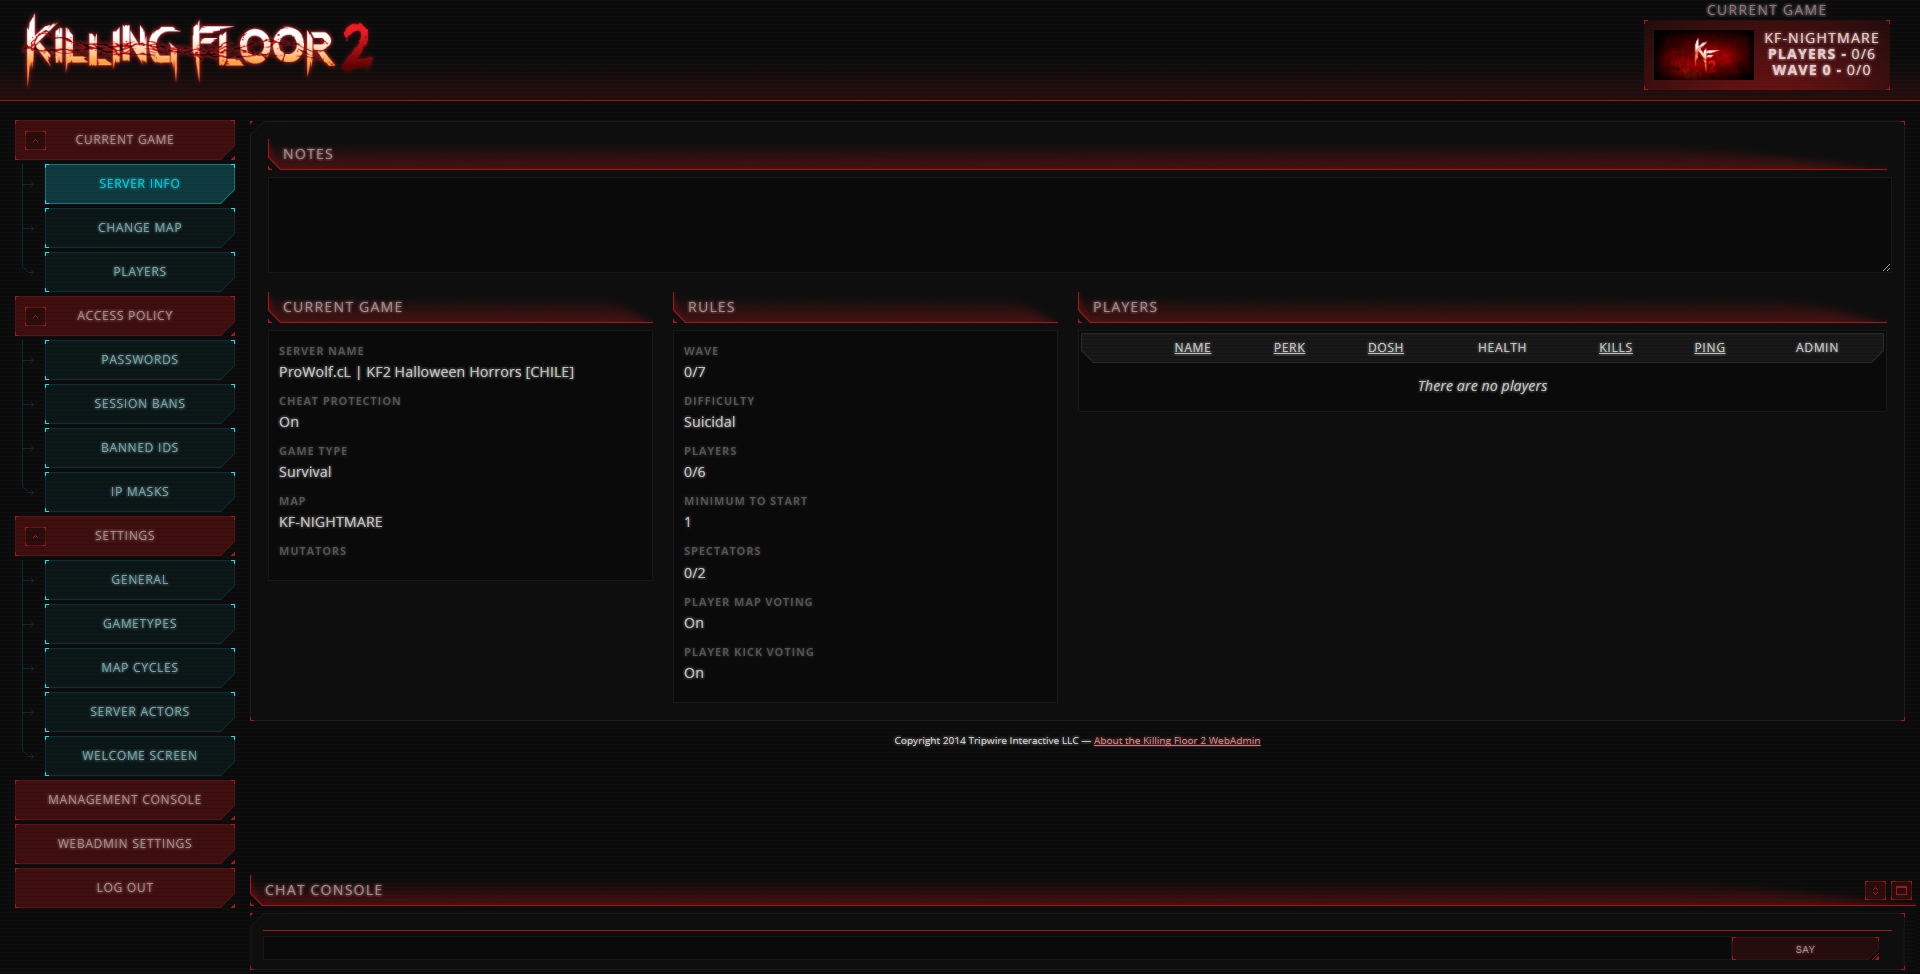
Task: Open Gametypes settings
Action: click(140, 624)
